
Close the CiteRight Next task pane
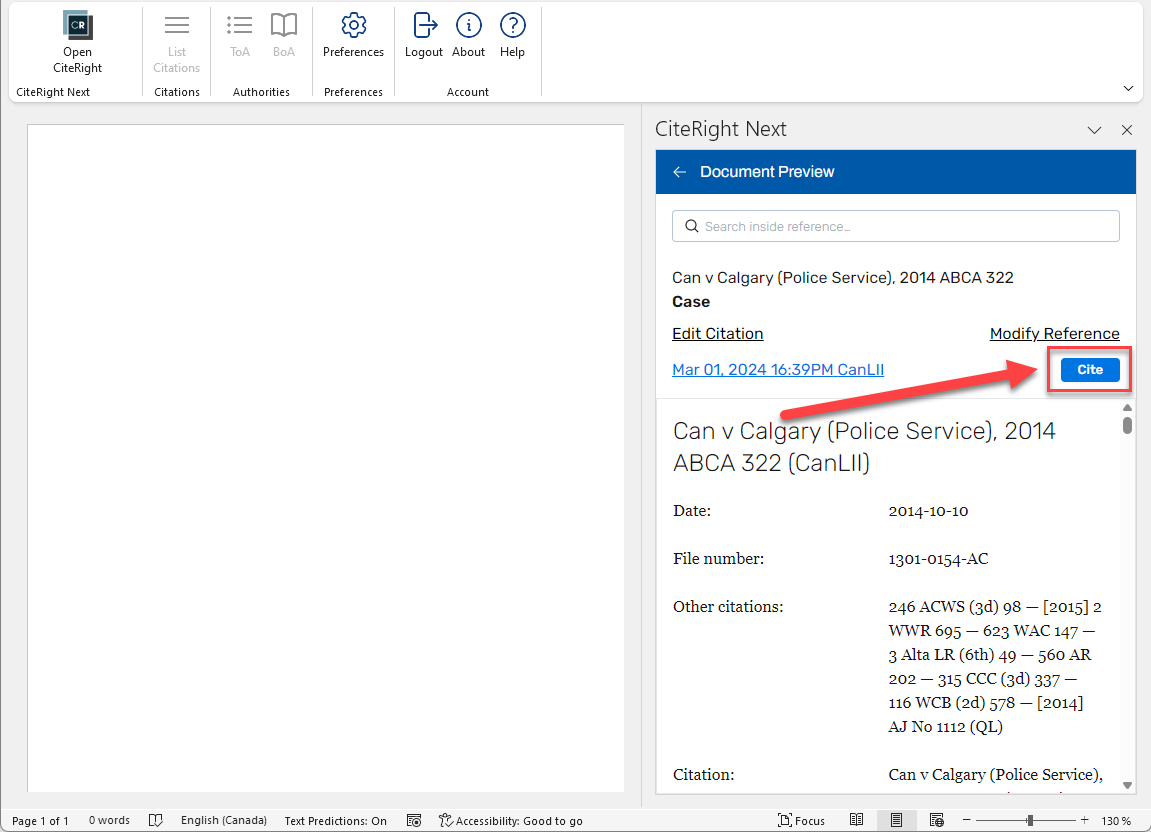[1127, 130]
